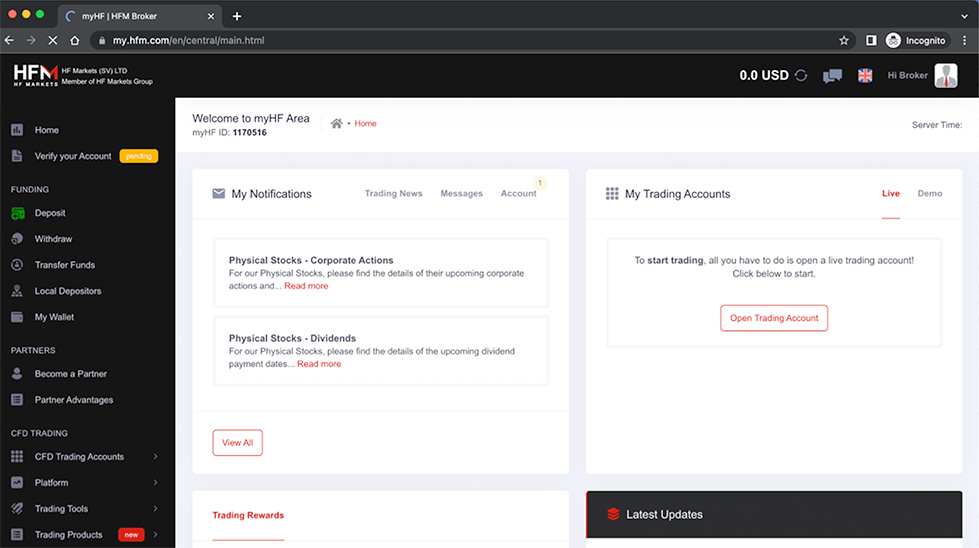Click the Become a Partner user icon
Viewport: 979px width, 548px height.
pos(17,373)
